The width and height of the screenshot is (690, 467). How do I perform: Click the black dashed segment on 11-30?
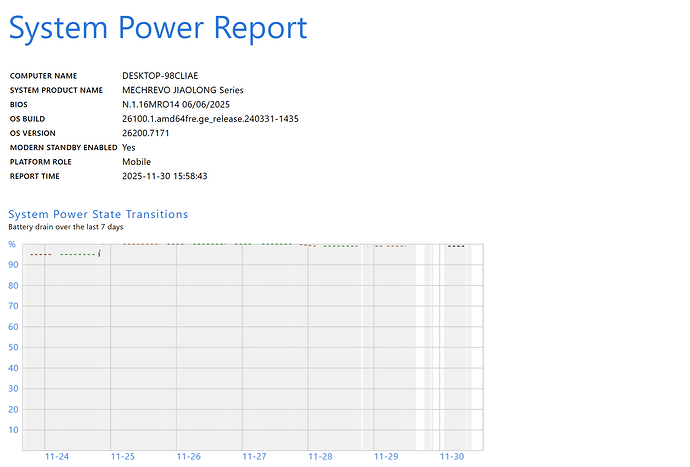(x=456, y=246)
